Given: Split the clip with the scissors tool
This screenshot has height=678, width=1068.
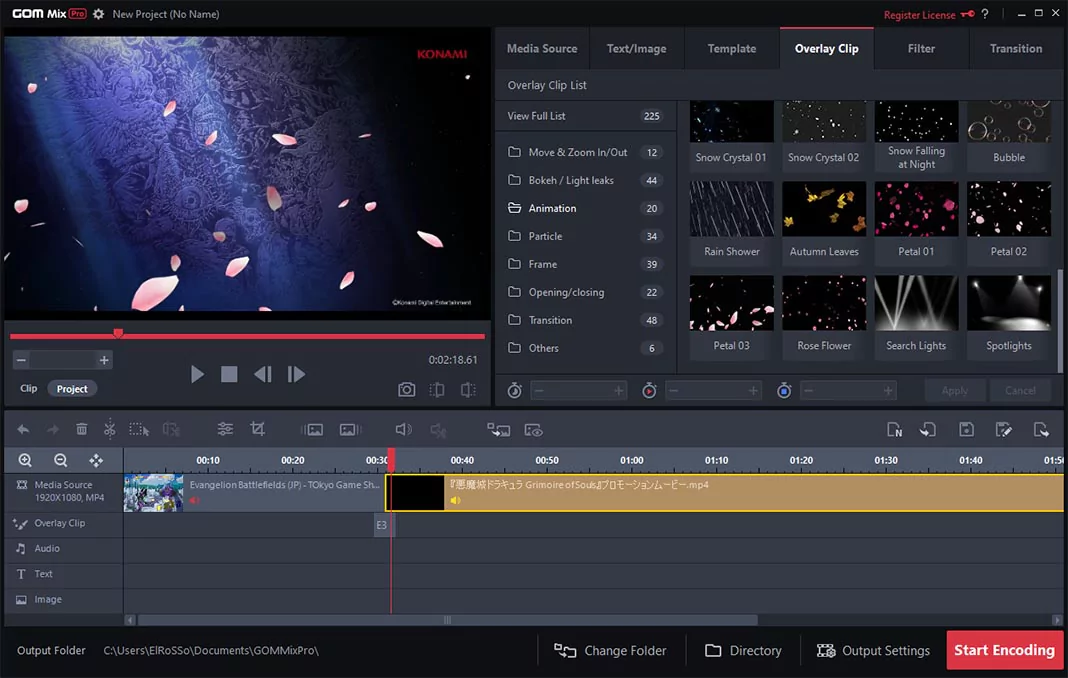Looking at the screenshot, I should coord(110,429).
